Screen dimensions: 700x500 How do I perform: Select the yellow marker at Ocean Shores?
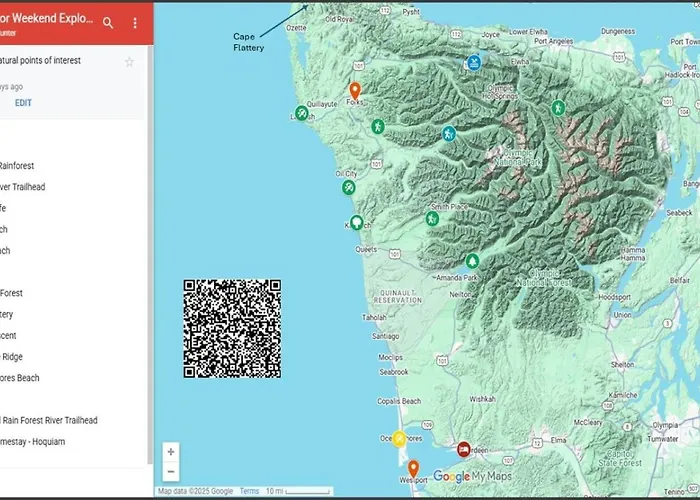coord(399,439)
